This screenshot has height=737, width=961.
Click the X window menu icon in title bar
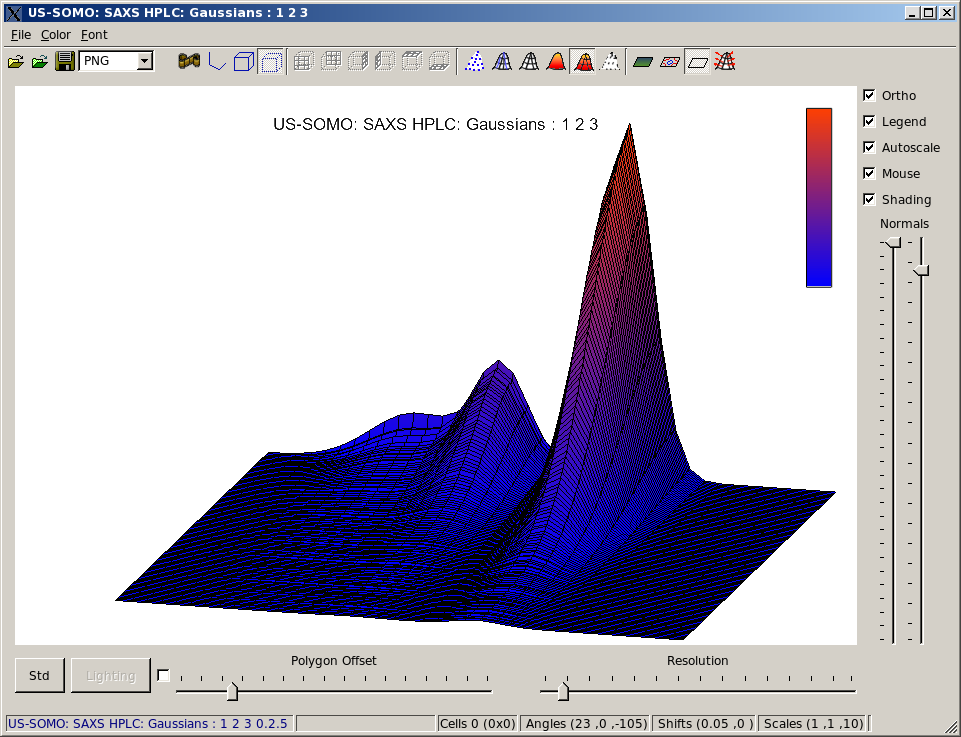coord(13,12)
